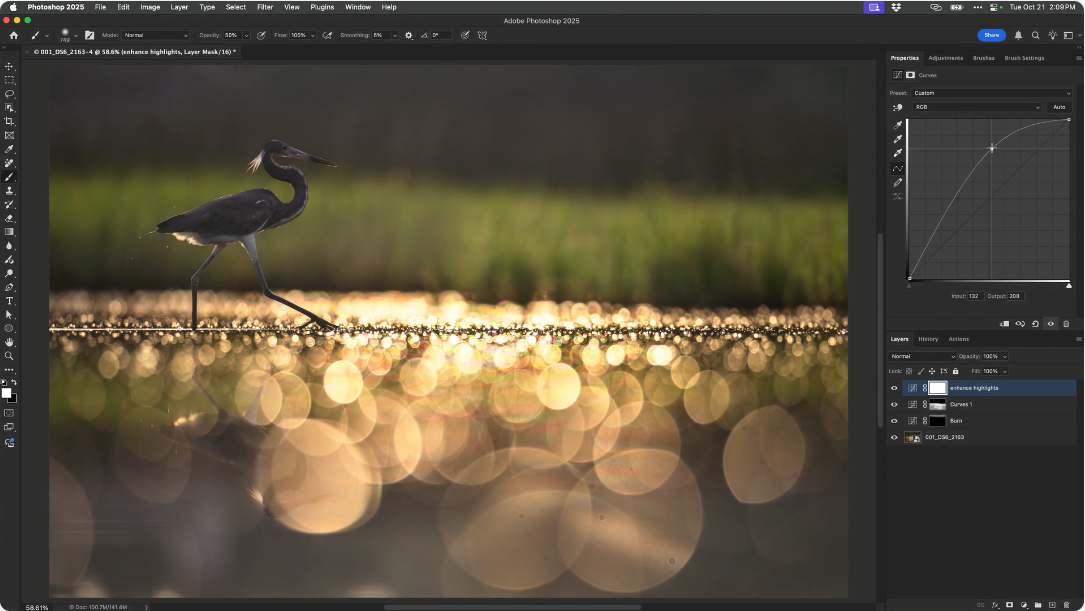Select the Lasso tool

(10, 94)
